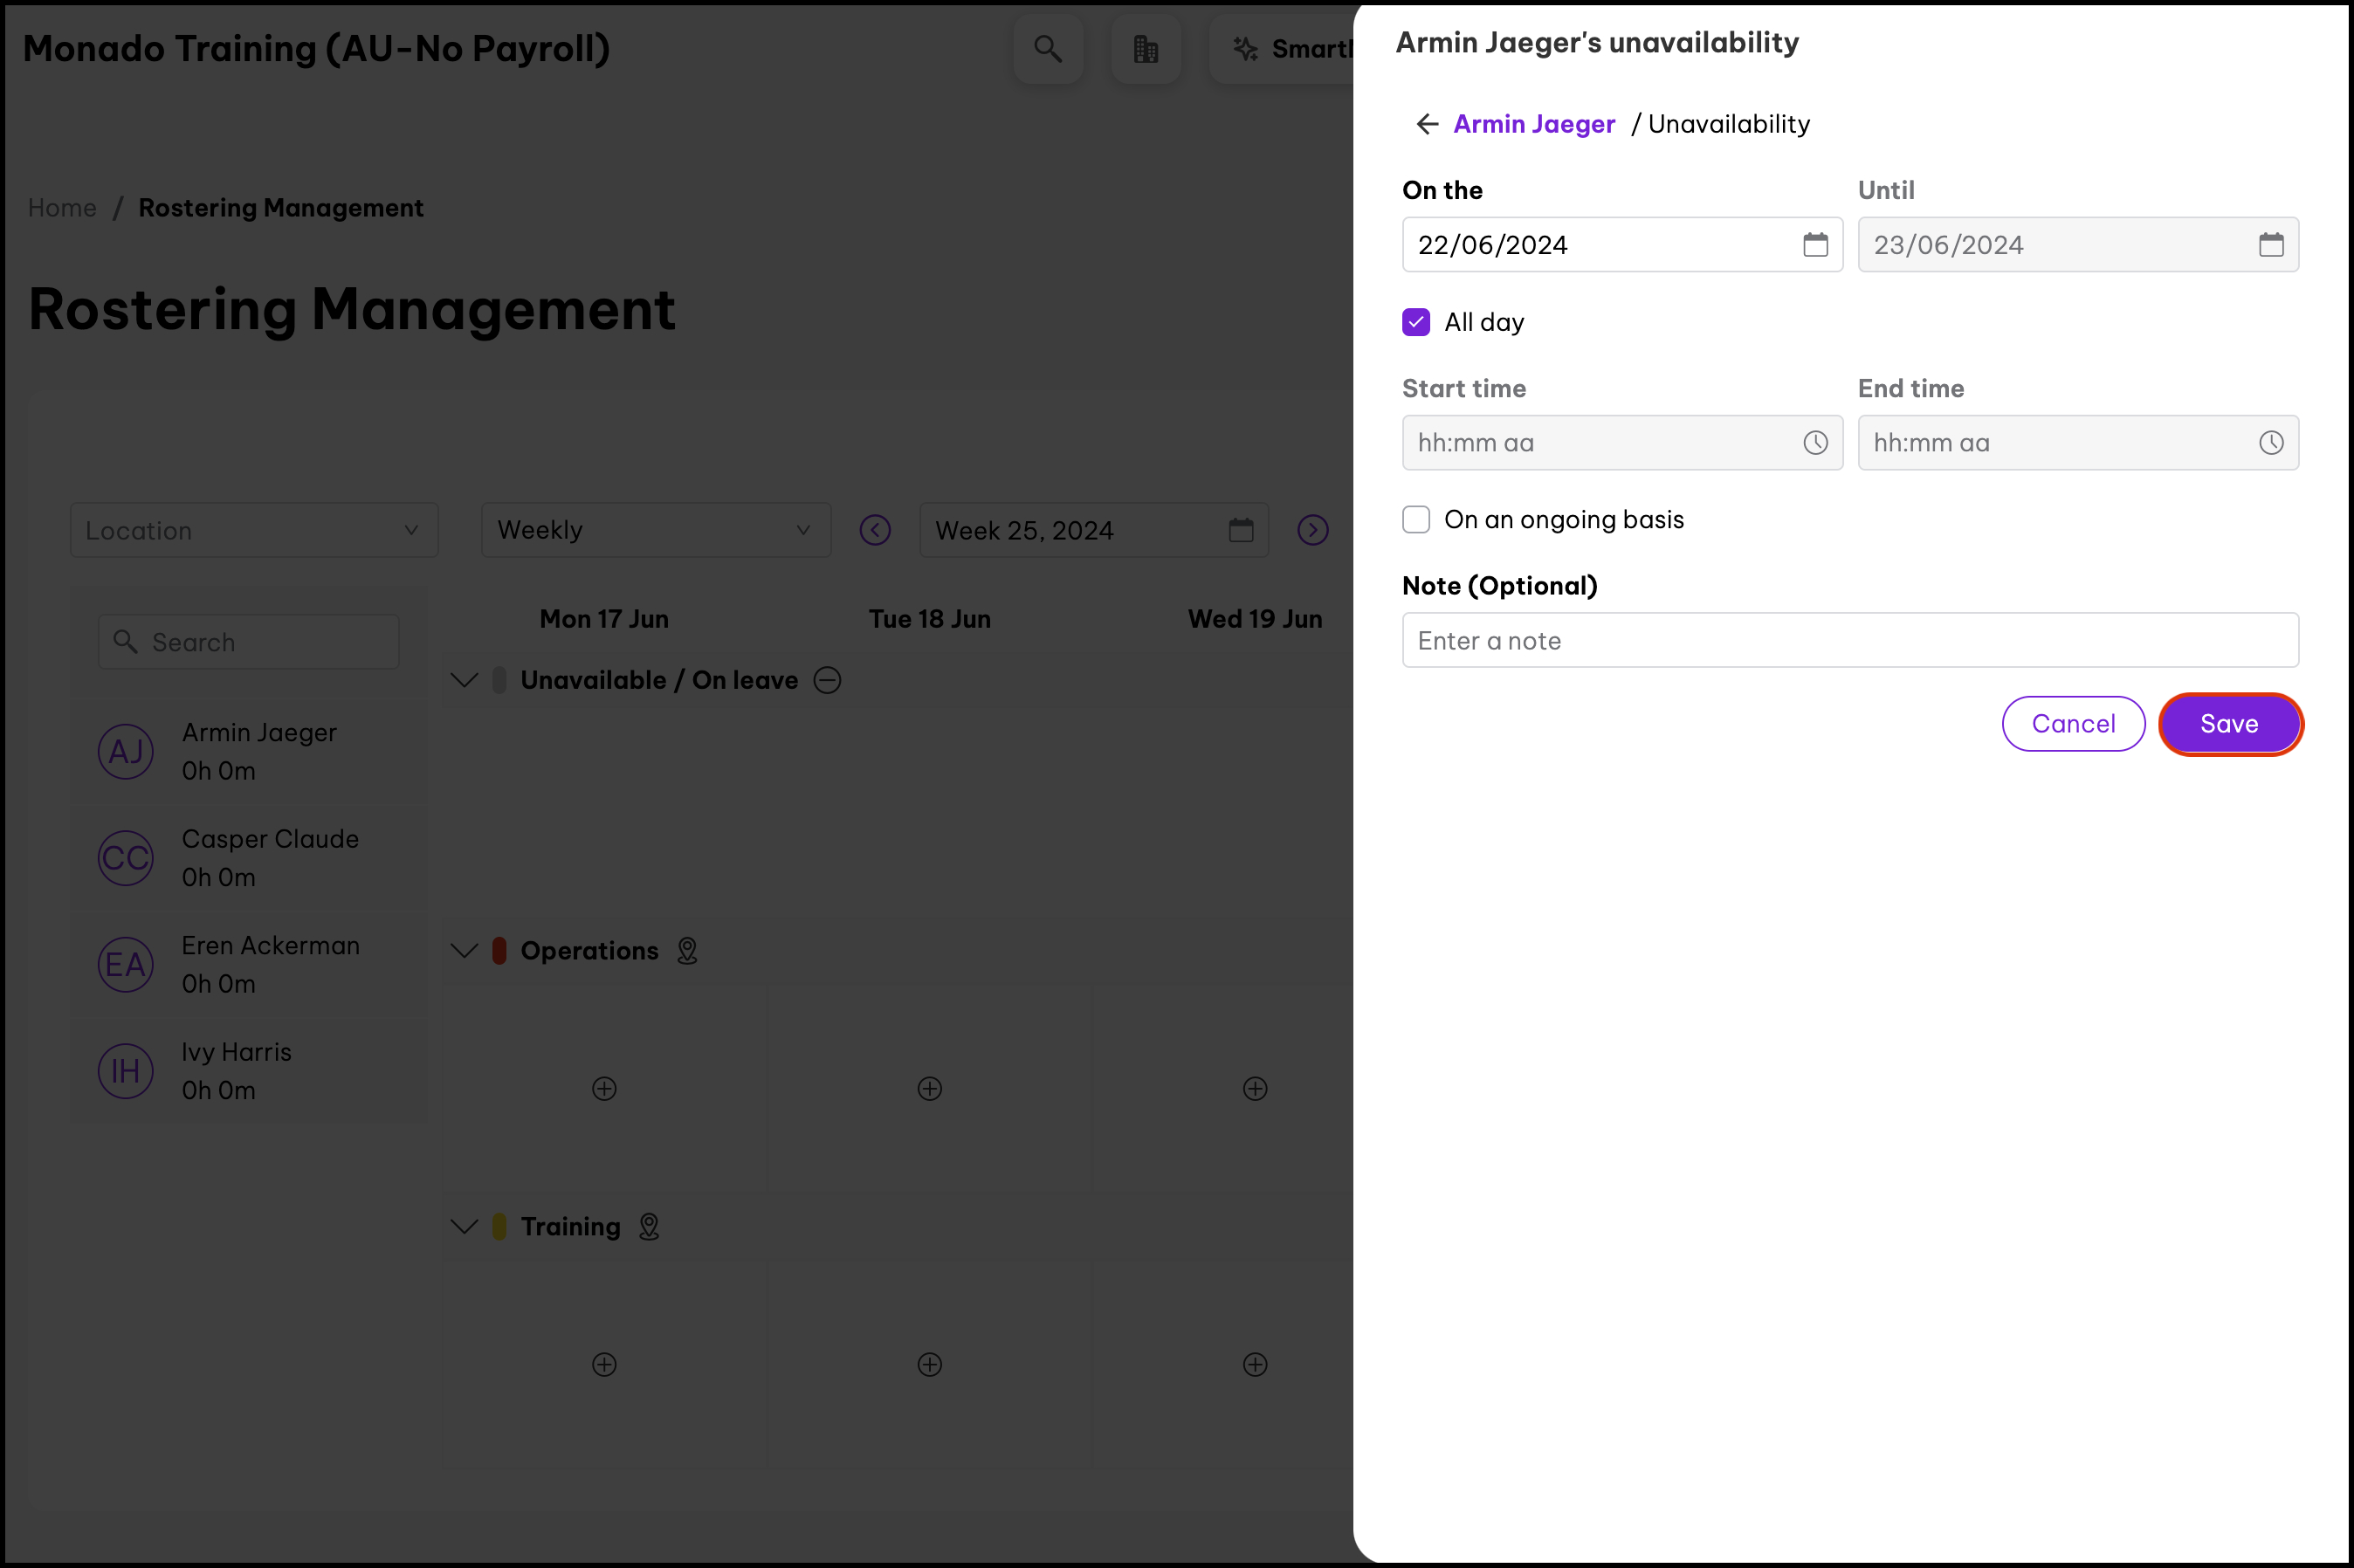The height and width of the screenshot is (1568, 2354).
Task: Click location pin icon beside Operations
Action: 687,951
